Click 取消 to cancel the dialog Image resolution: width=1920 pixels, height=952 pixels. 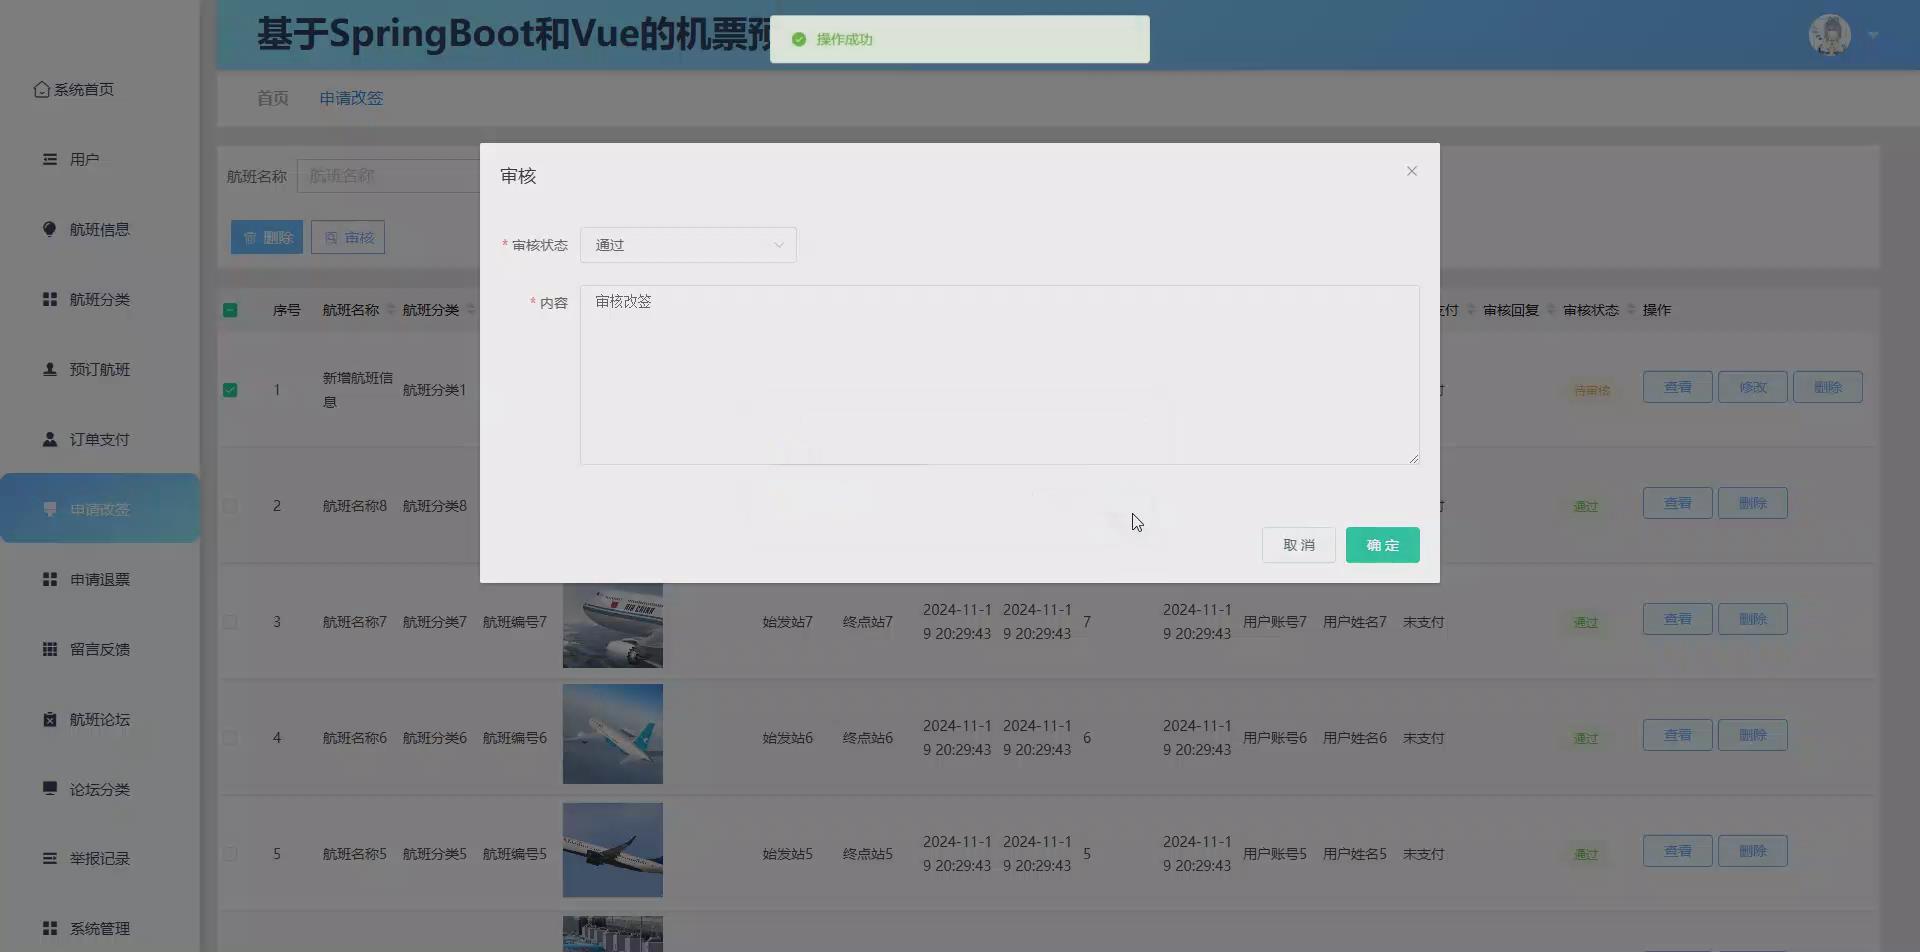tap(1298, 545)
